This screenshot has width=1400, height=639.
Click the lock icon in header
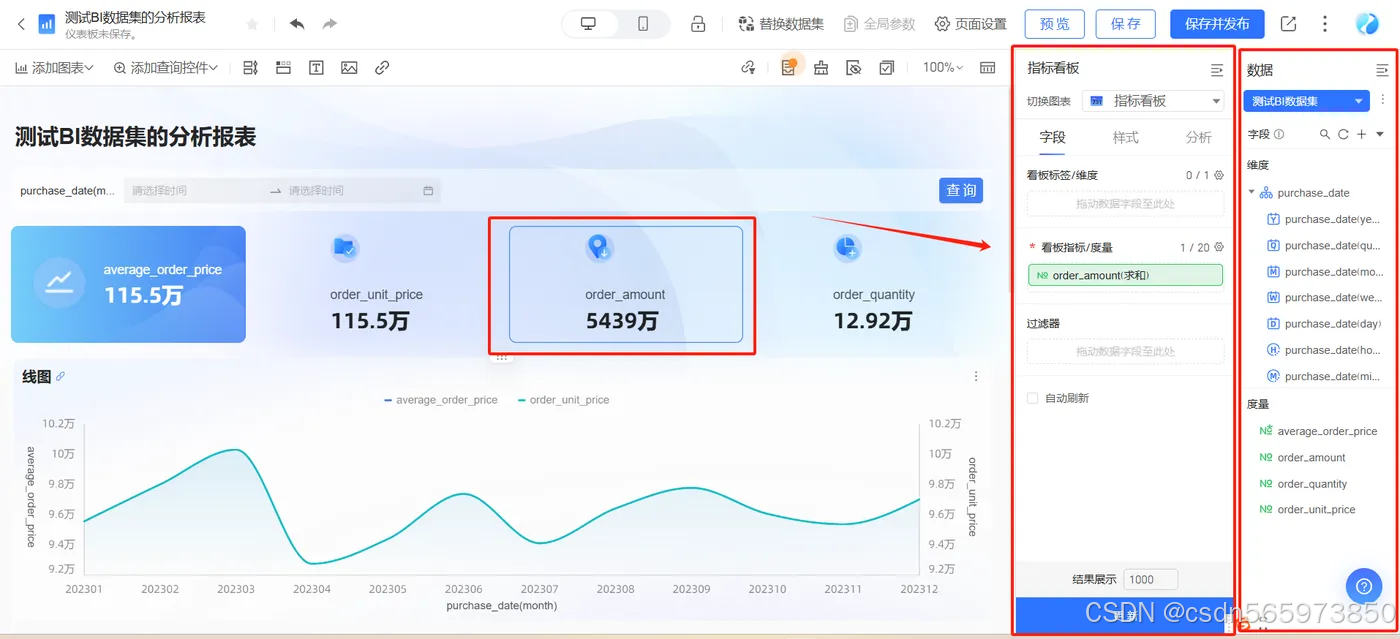pyautogui.click(x=699, y=24)
